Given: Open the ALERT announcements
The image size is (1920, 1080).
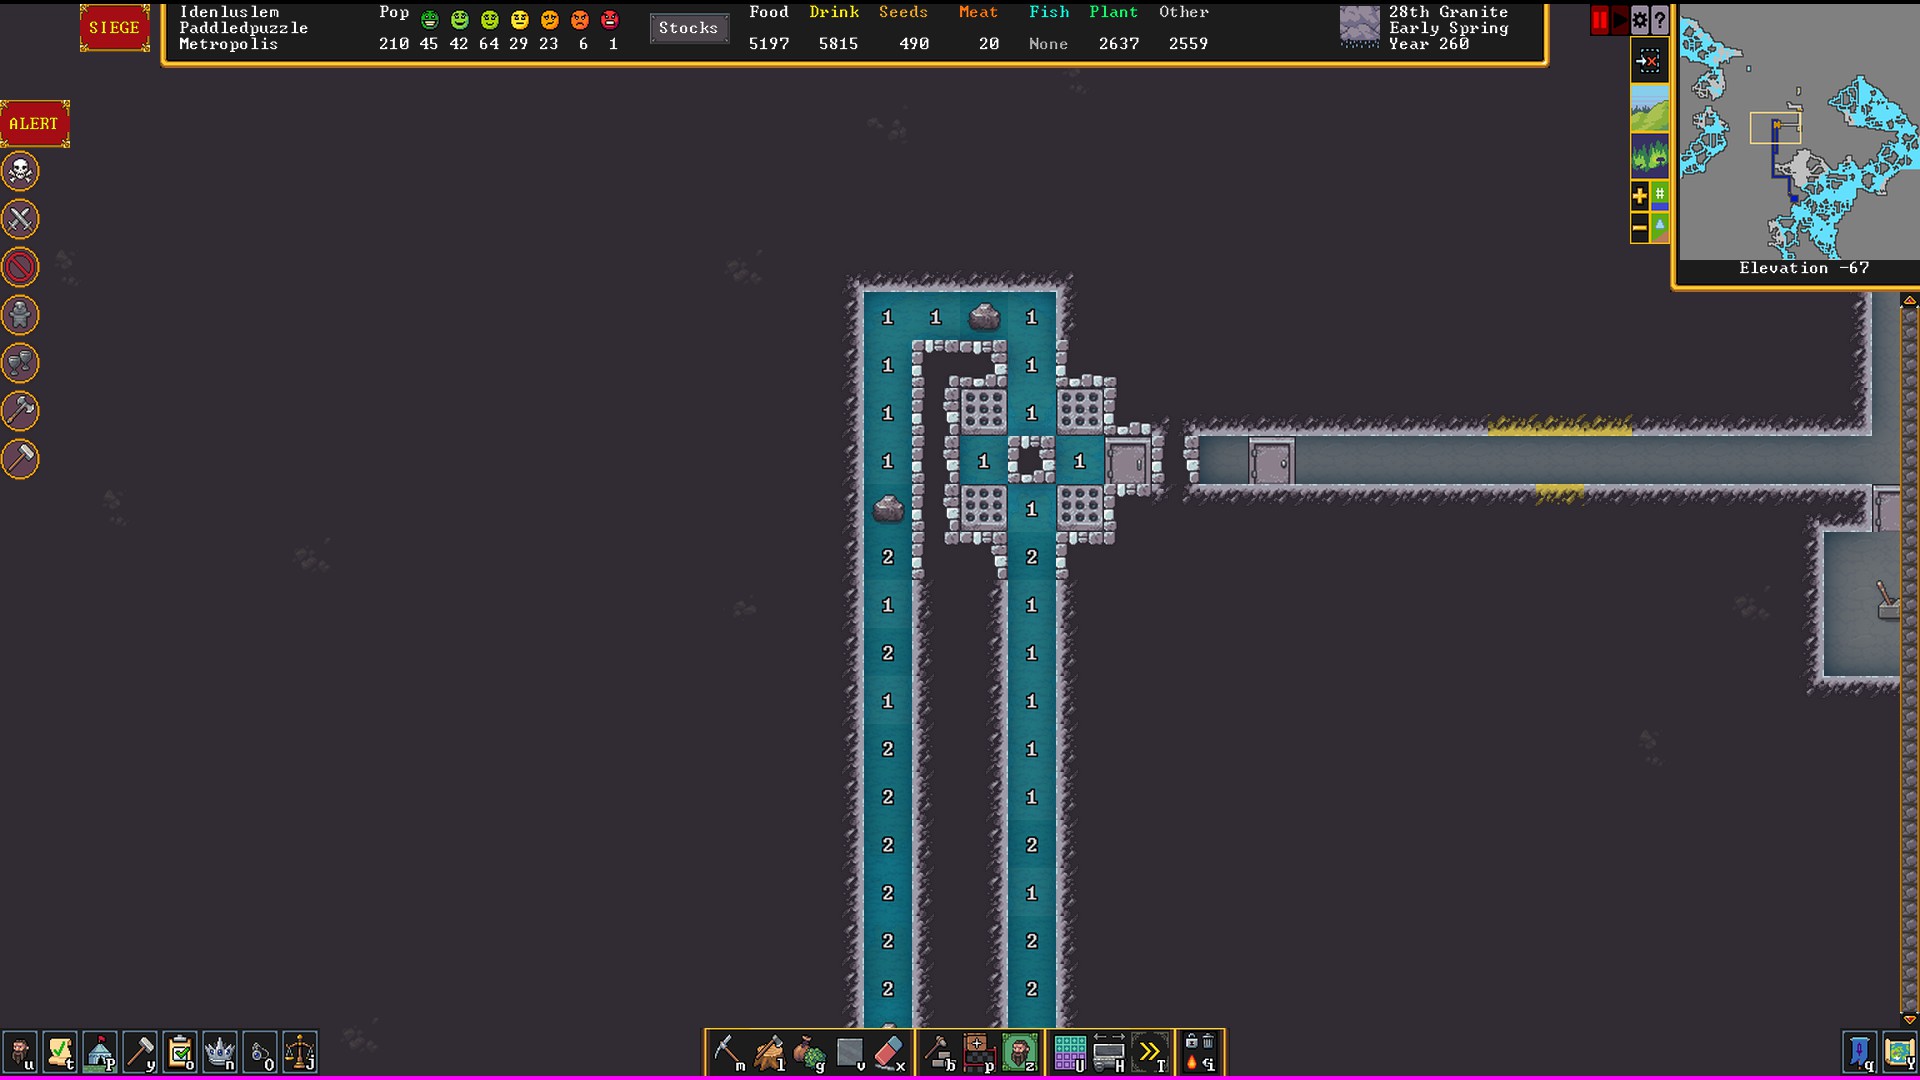Looking at the screenshot, I should pos(35,124).
